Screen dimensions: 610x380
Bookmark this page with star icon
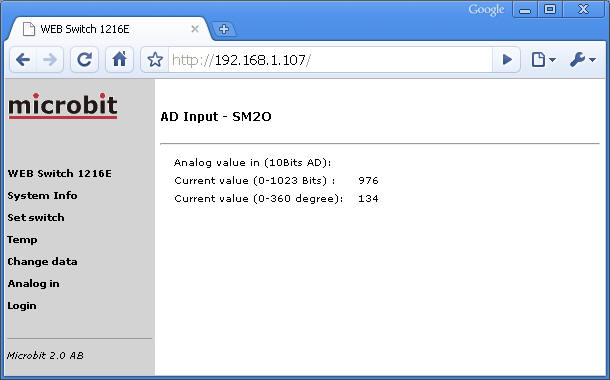pos(155,60)
